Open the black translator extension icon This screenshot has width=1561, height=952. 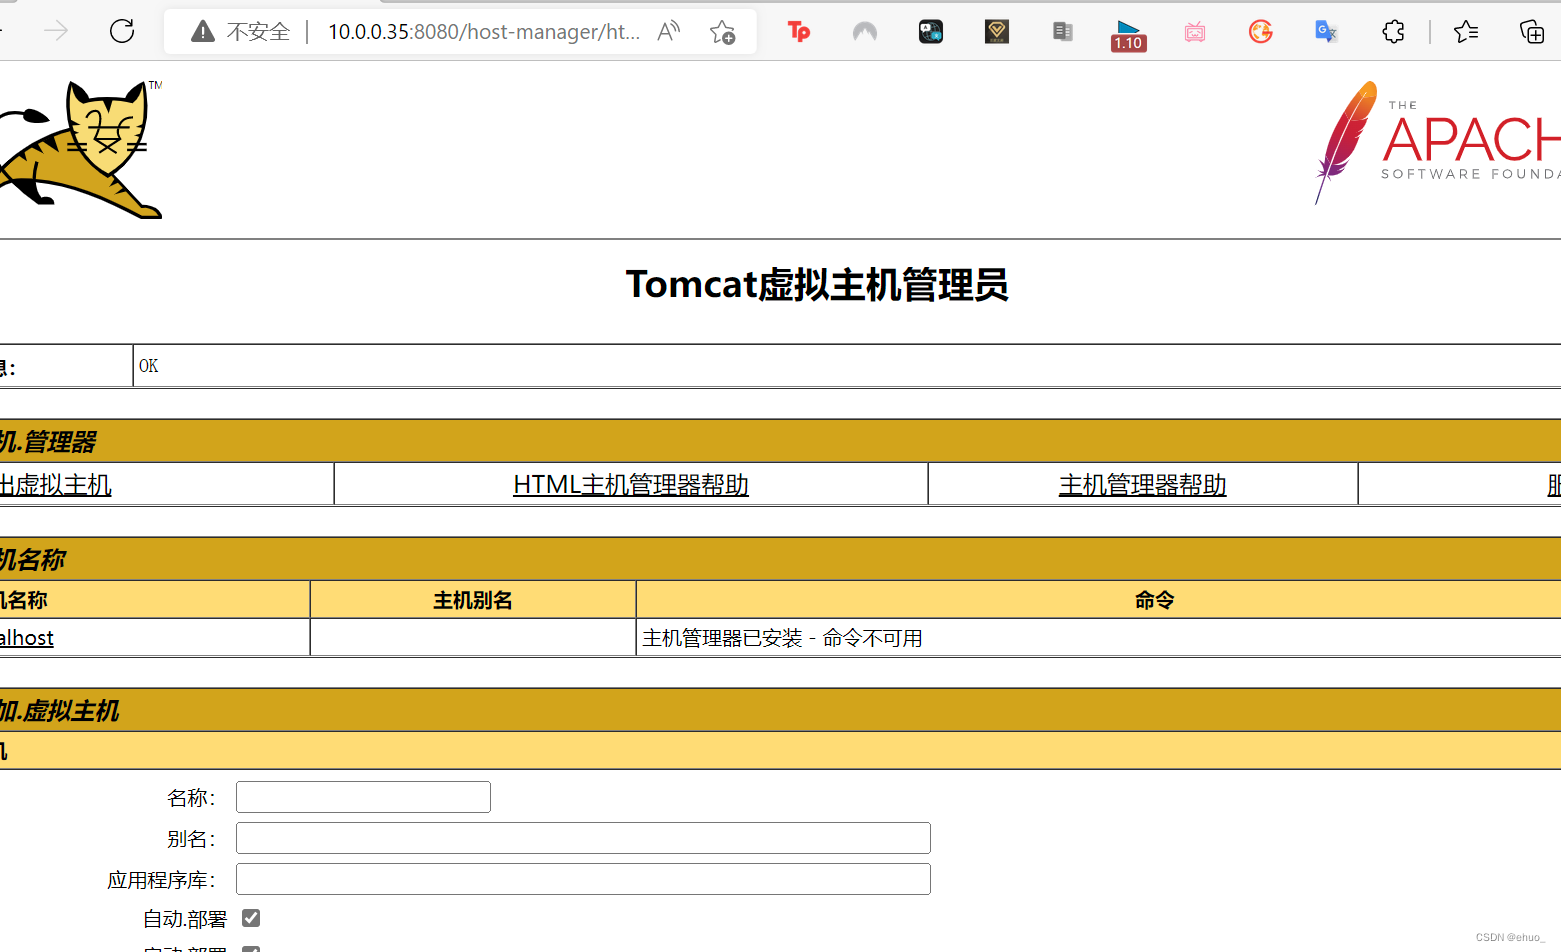[x=931, y=32]
